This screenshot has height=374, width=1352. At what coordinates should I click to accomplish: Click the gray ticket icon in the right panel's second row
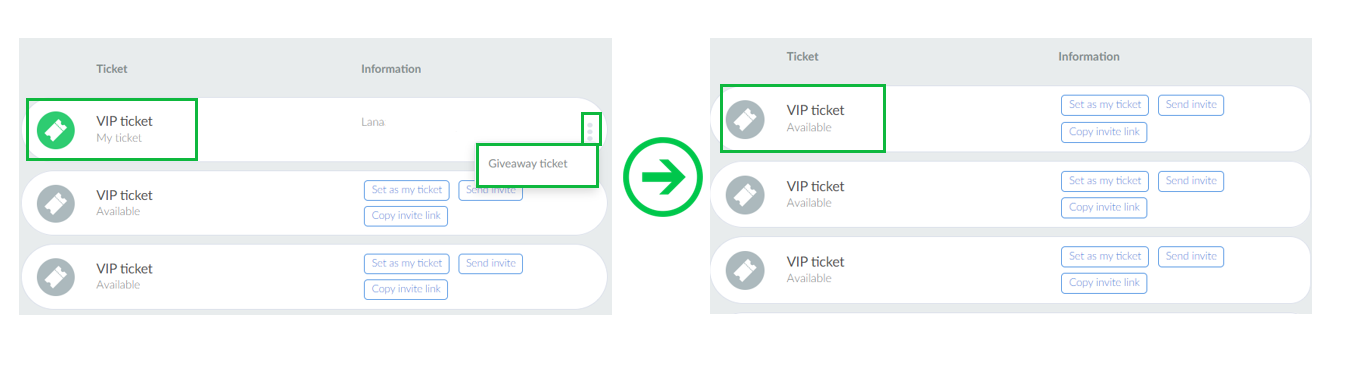click(746, 195)
